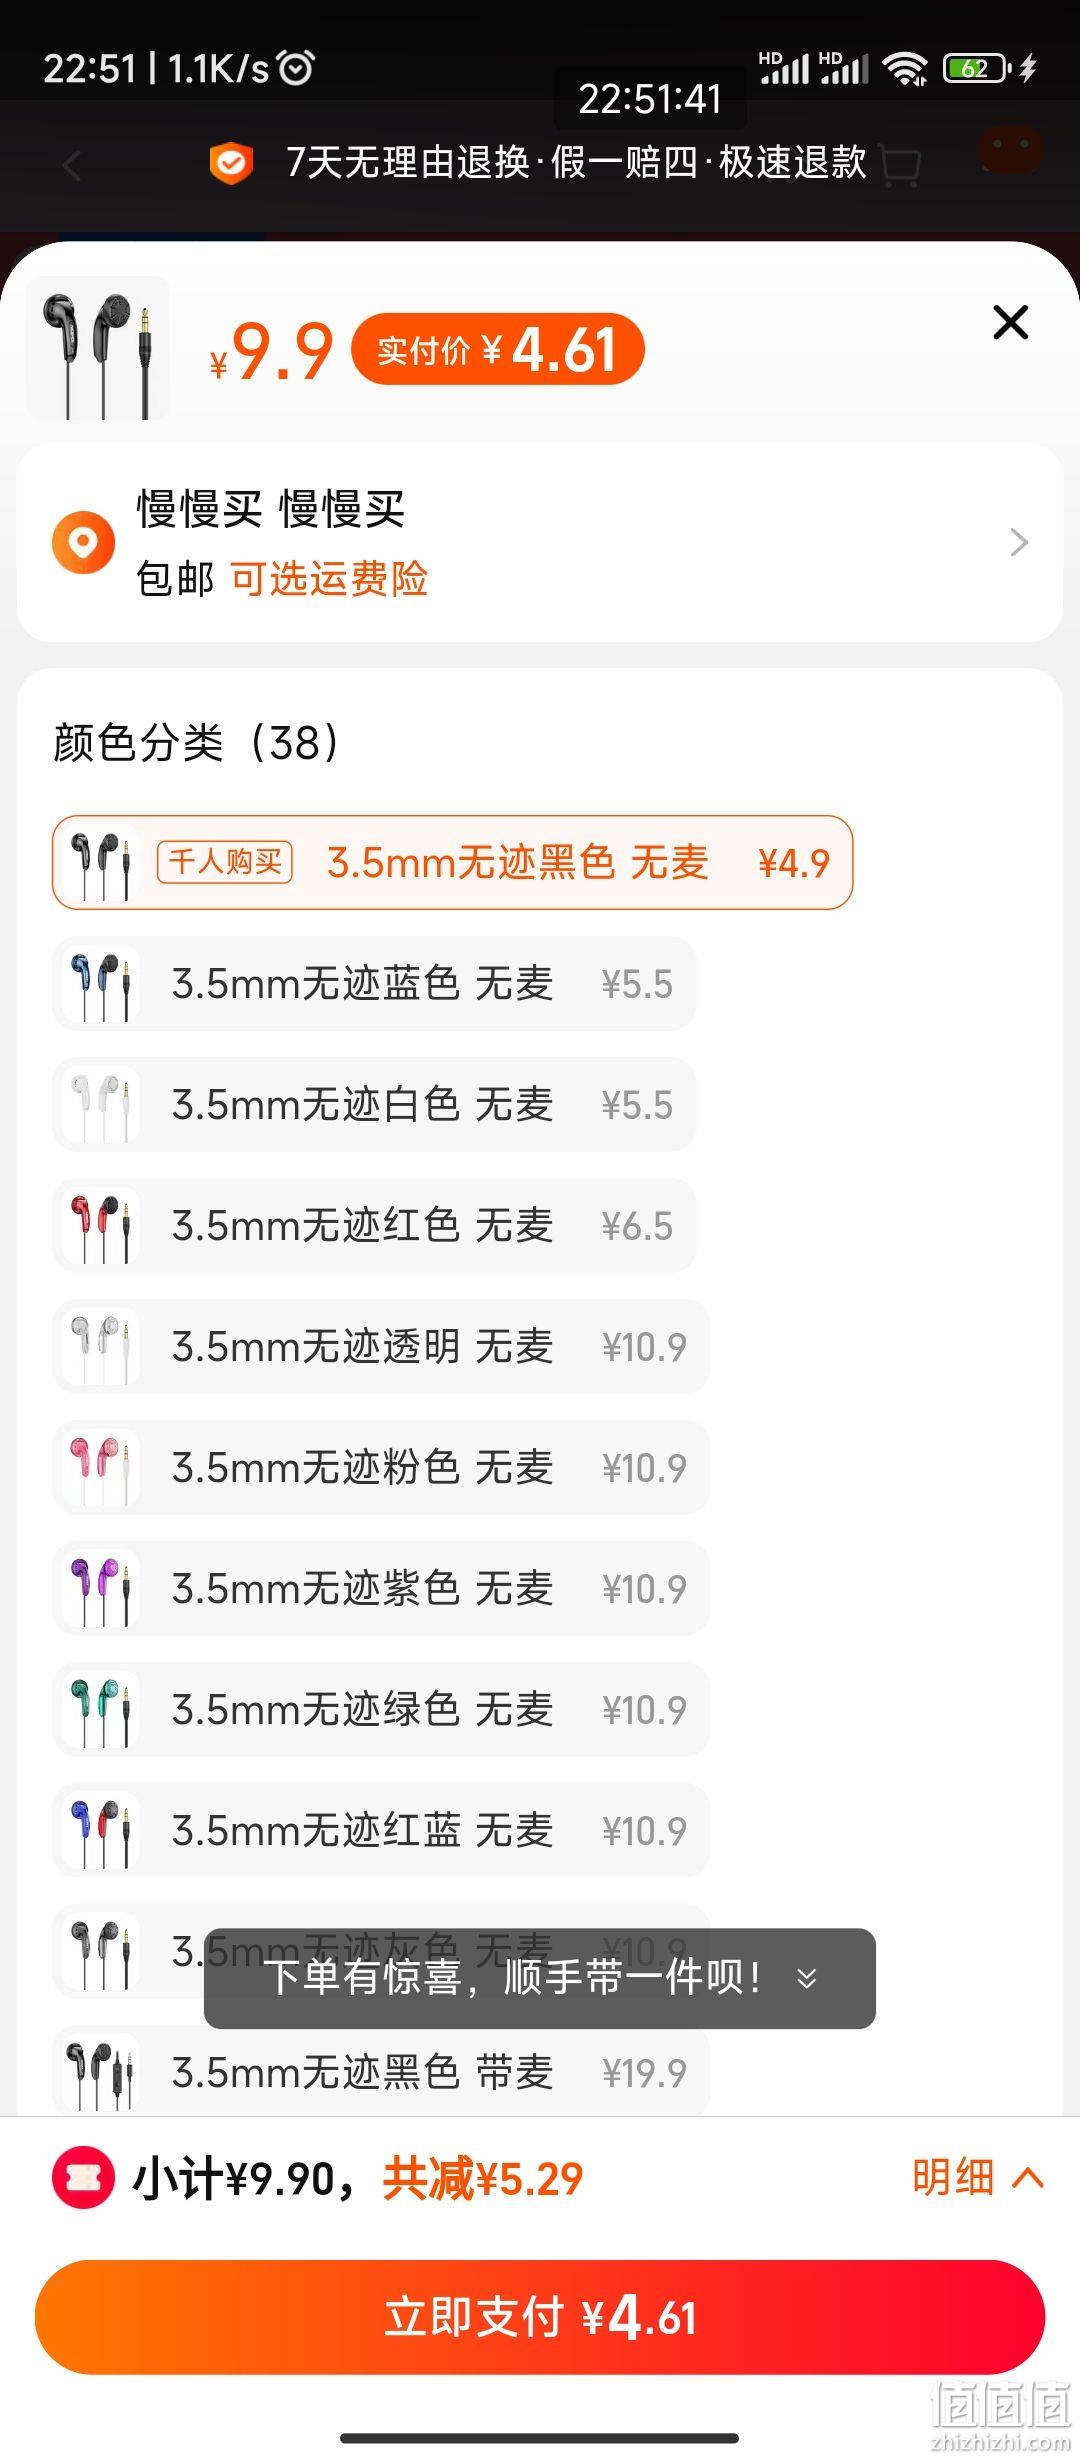View the black earphone product thumbnail
This screenshot has height=2460, width=1080.
pos(98,348)
